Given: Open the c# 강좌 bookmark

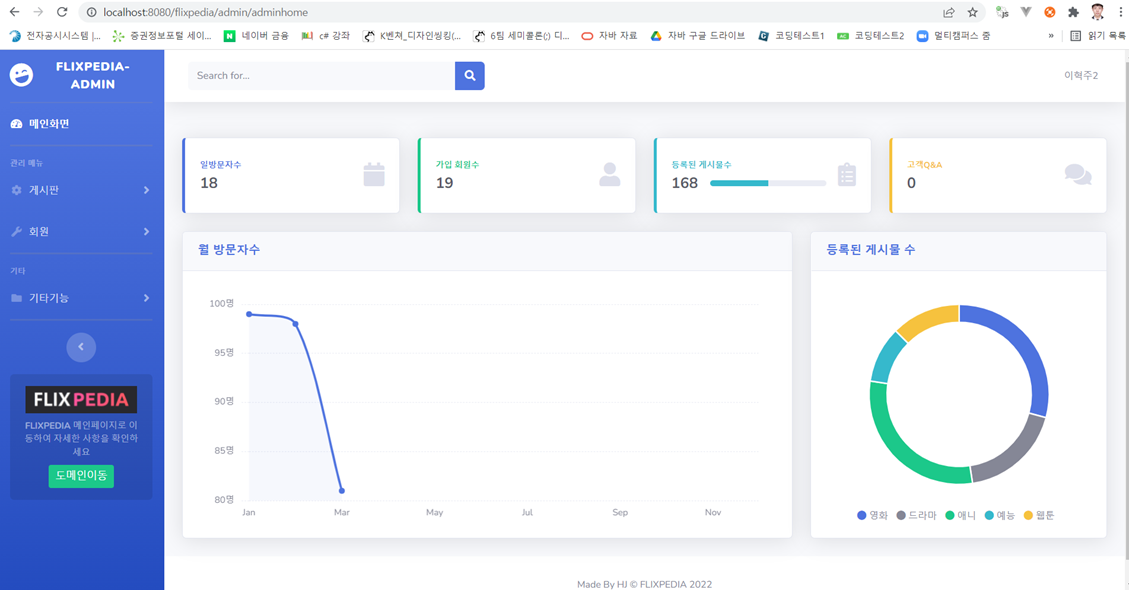Looking at the screenshot, I should point(325,35).
